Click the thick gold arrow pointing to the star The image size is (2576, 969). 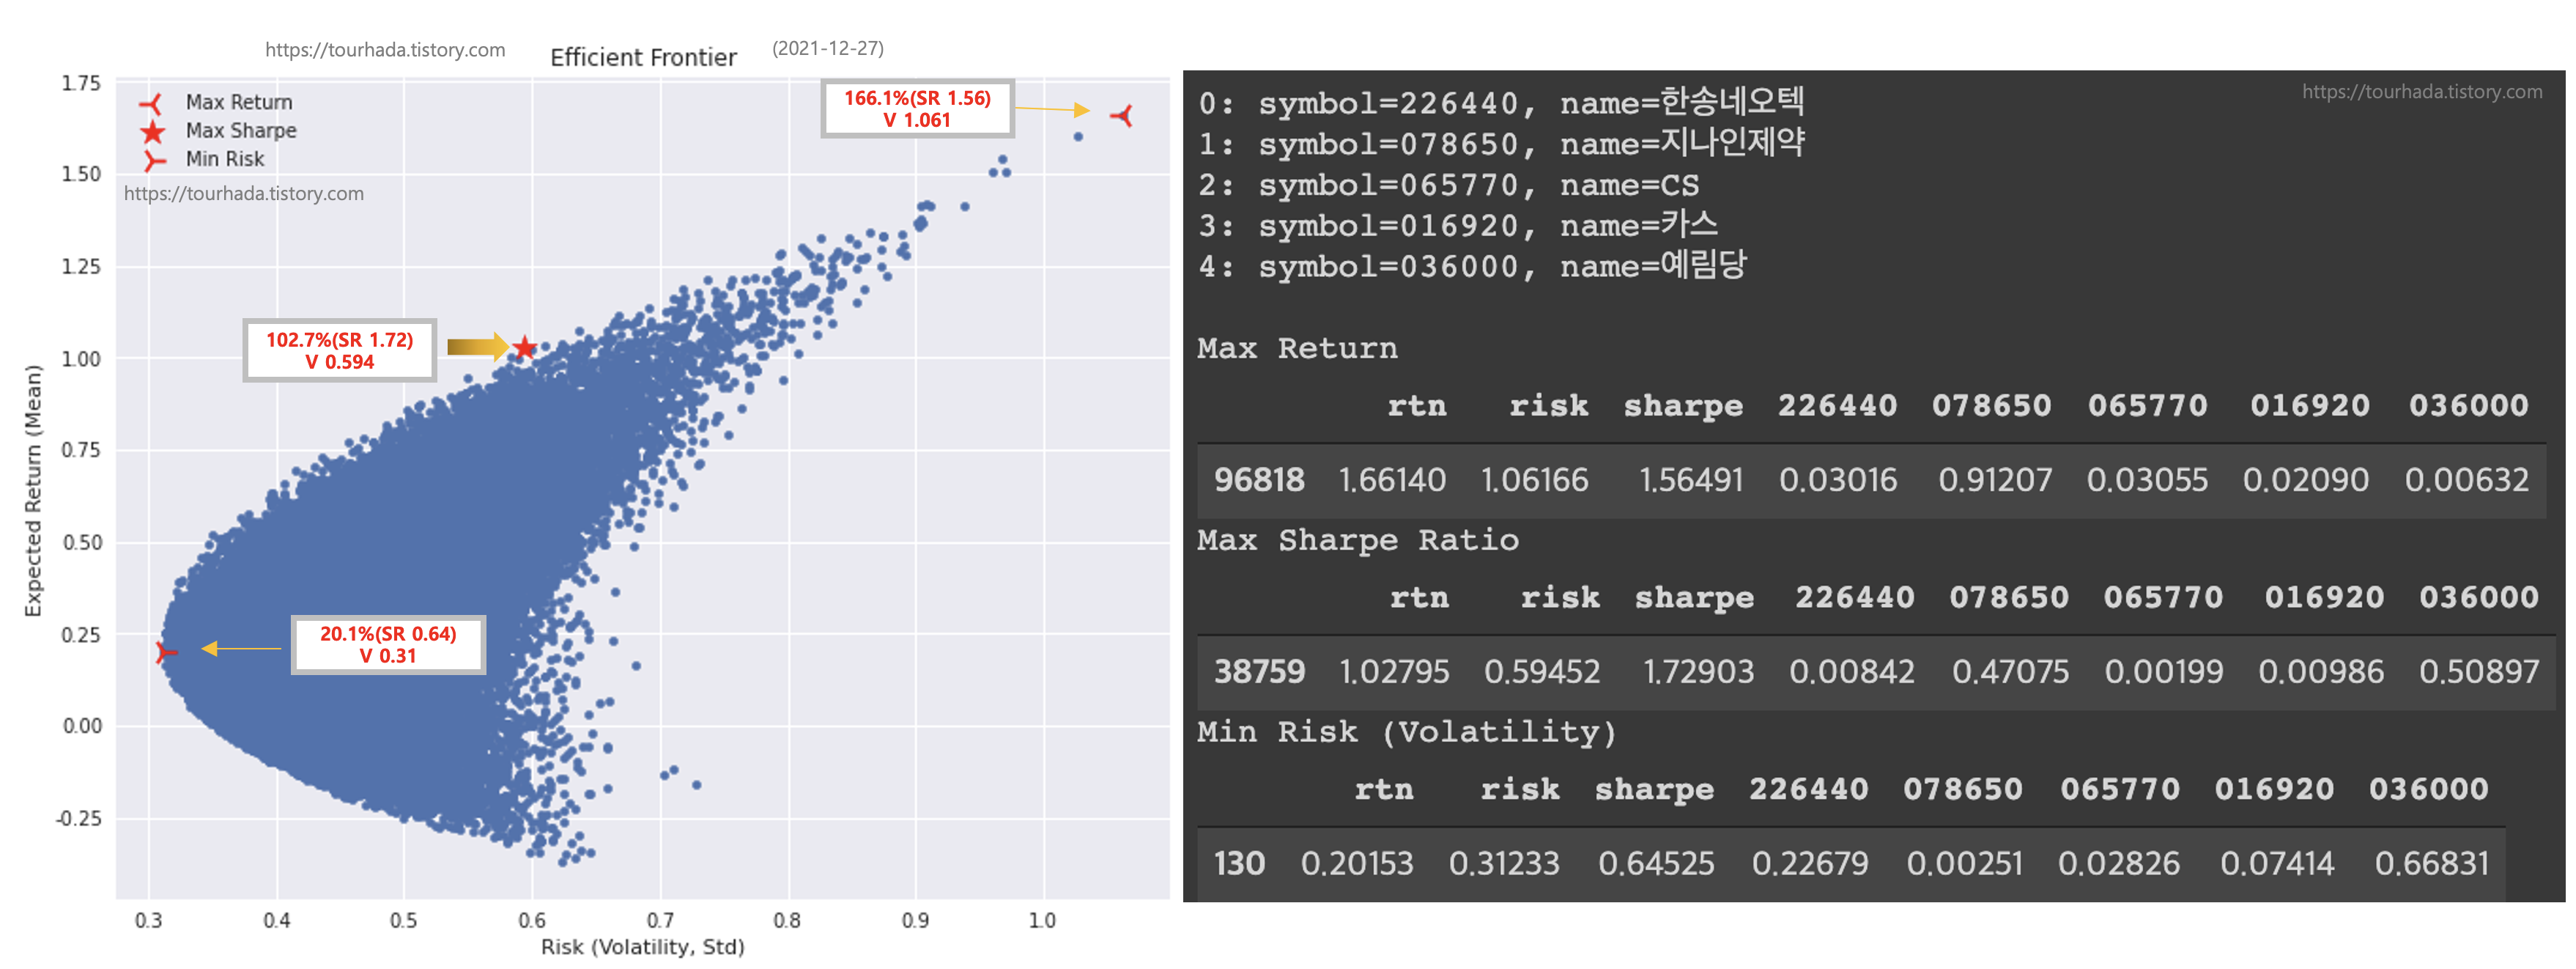(477, 347)
